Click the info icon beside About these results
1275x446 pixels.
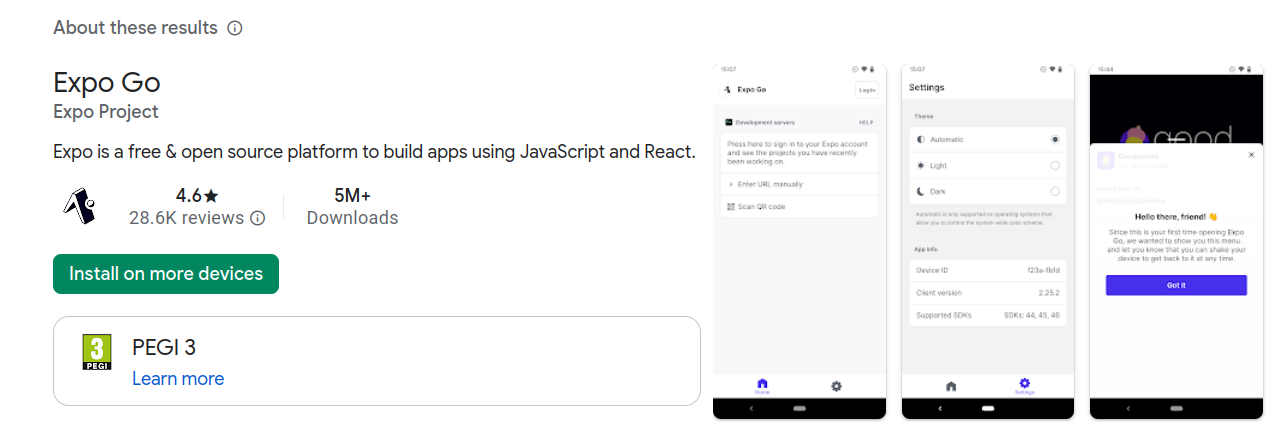(x=235, y=28)
